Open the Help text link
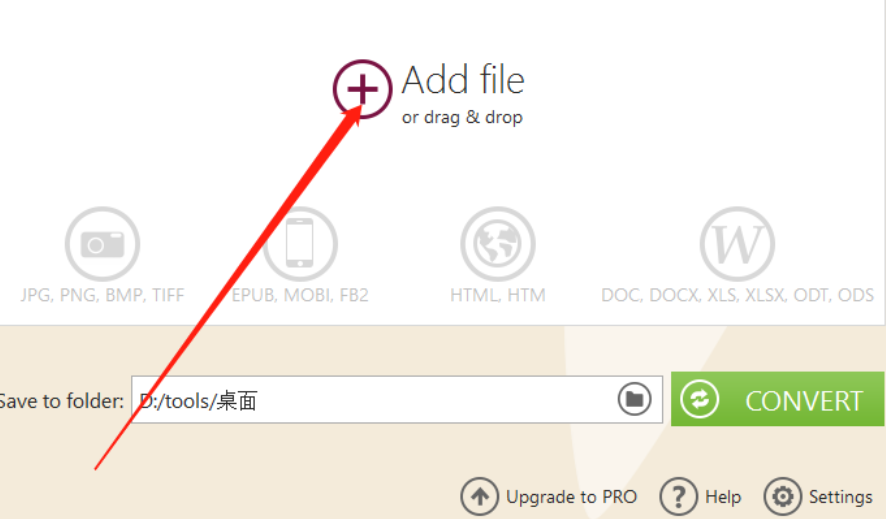Image resolution: width=886 pixels, height=519 pixels. pos(723,496)
